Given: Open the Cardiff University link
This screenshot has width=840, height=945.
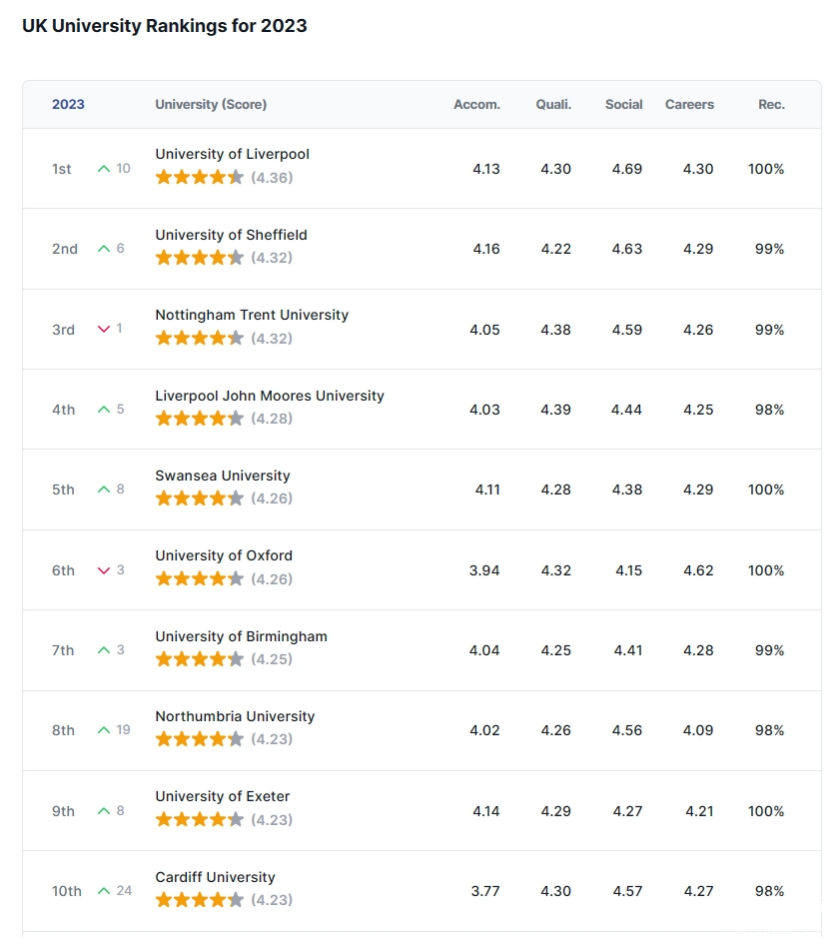Looking at the screenshot, I should 215,878.
